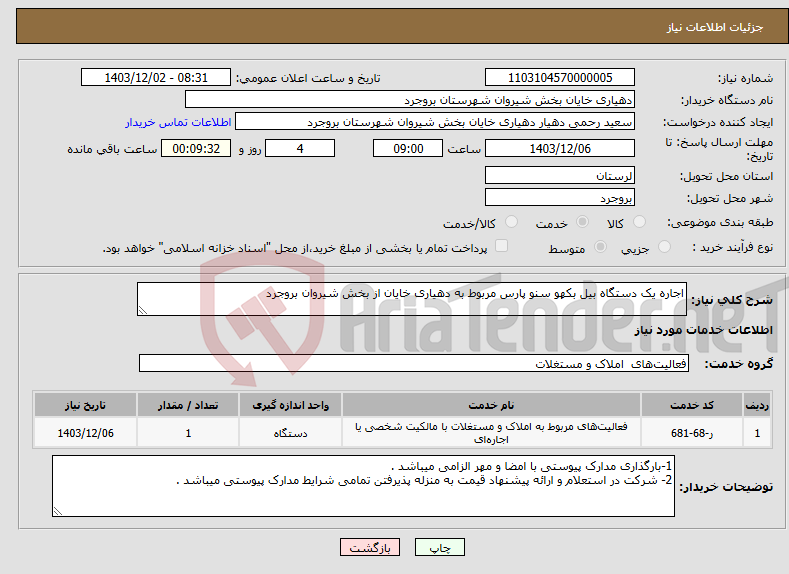Click the service name cell in row 1
Image resolution: width=789 pixels, height=574 pixels.
point(491,433)
